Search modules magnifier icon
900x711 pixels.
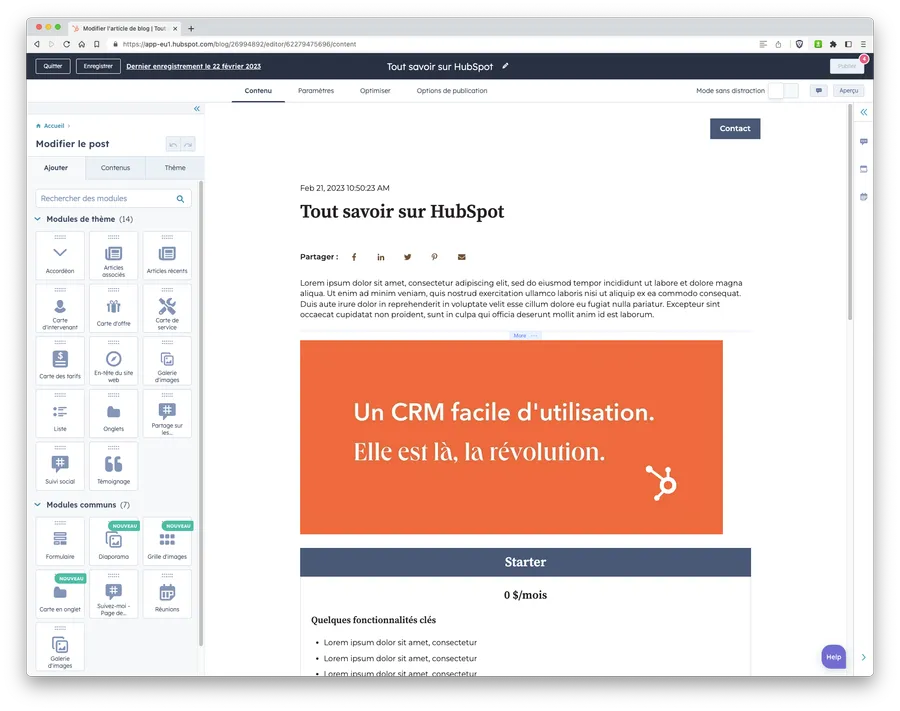(180, 199)
